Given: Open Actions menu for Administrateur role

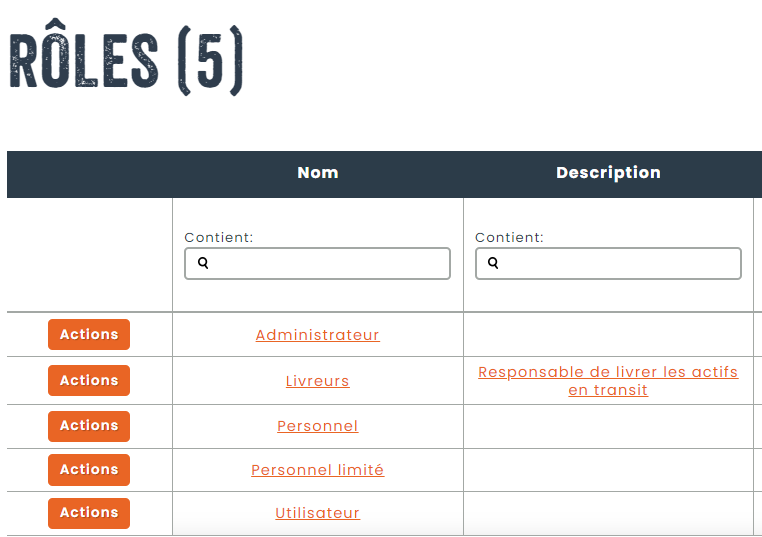Looking at the screenshot, I should (x=89, y=335).
